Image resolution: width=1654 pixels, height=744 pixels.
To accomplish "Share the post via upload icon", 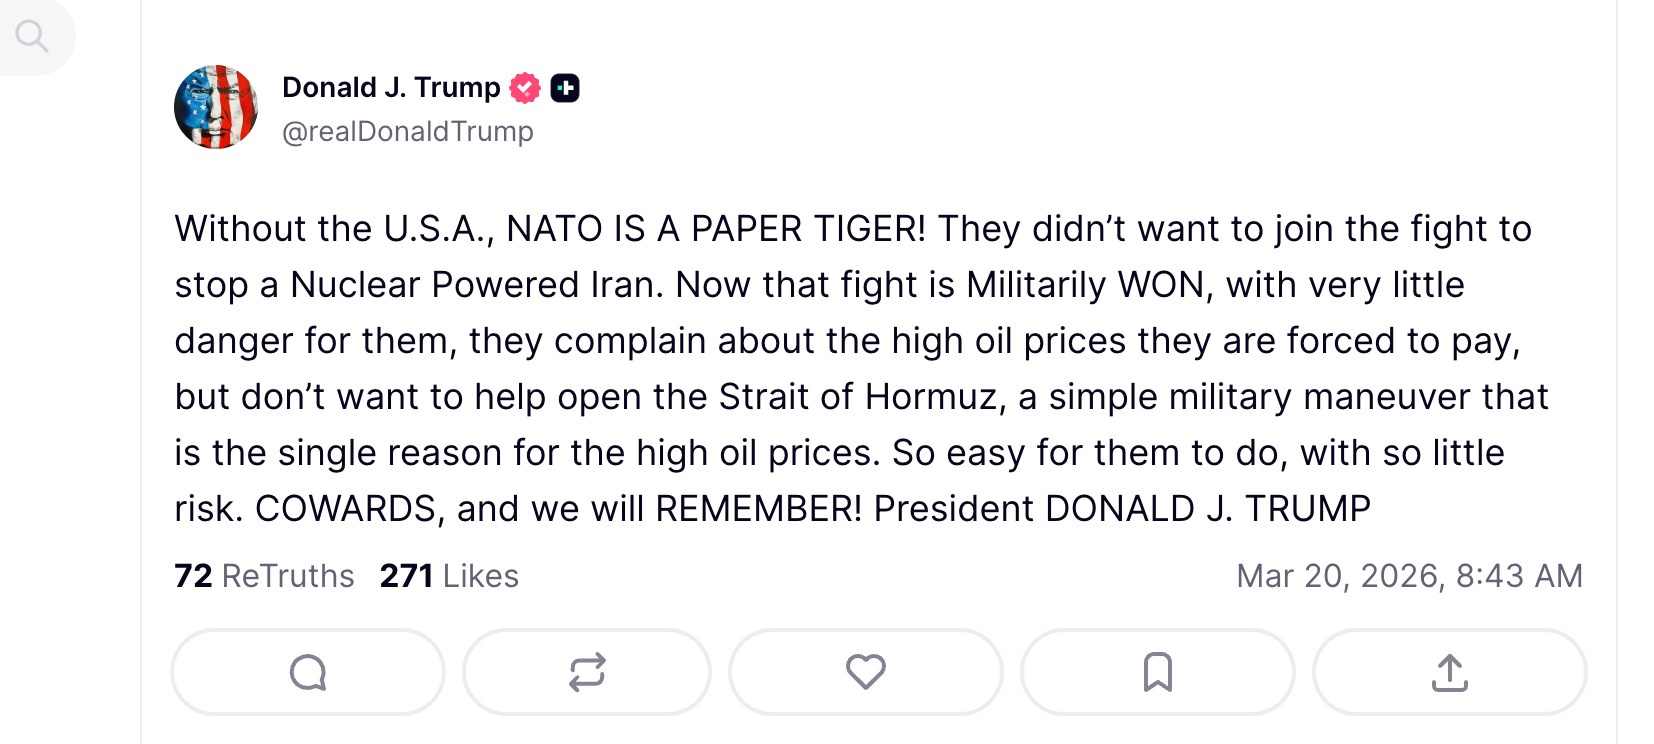I will pyautogui.click(x=1449, y=672).
